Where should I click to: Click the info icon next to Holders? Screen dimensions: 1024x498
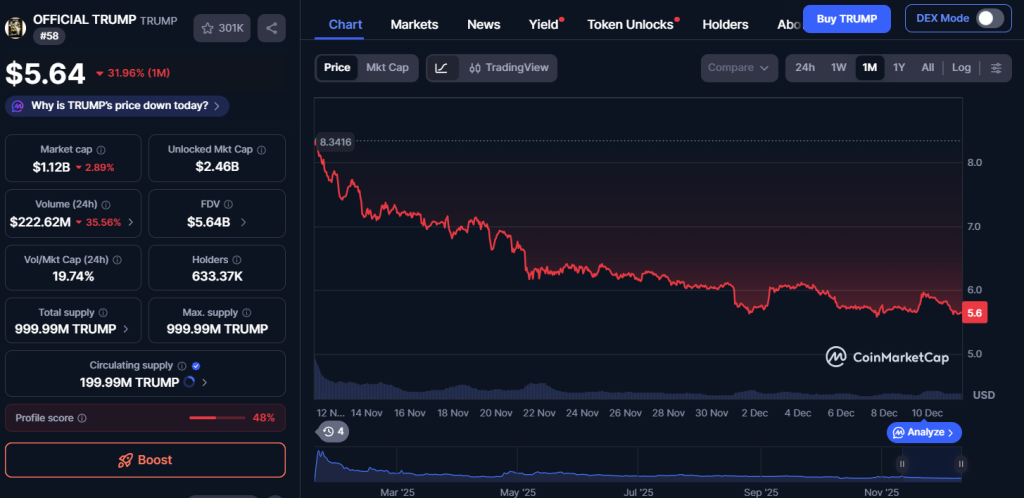click(x=236, y=260)
